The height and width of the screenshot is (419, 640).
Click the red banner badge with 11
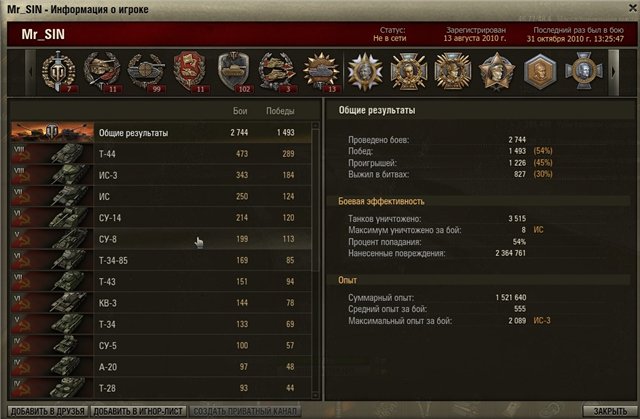190,72
